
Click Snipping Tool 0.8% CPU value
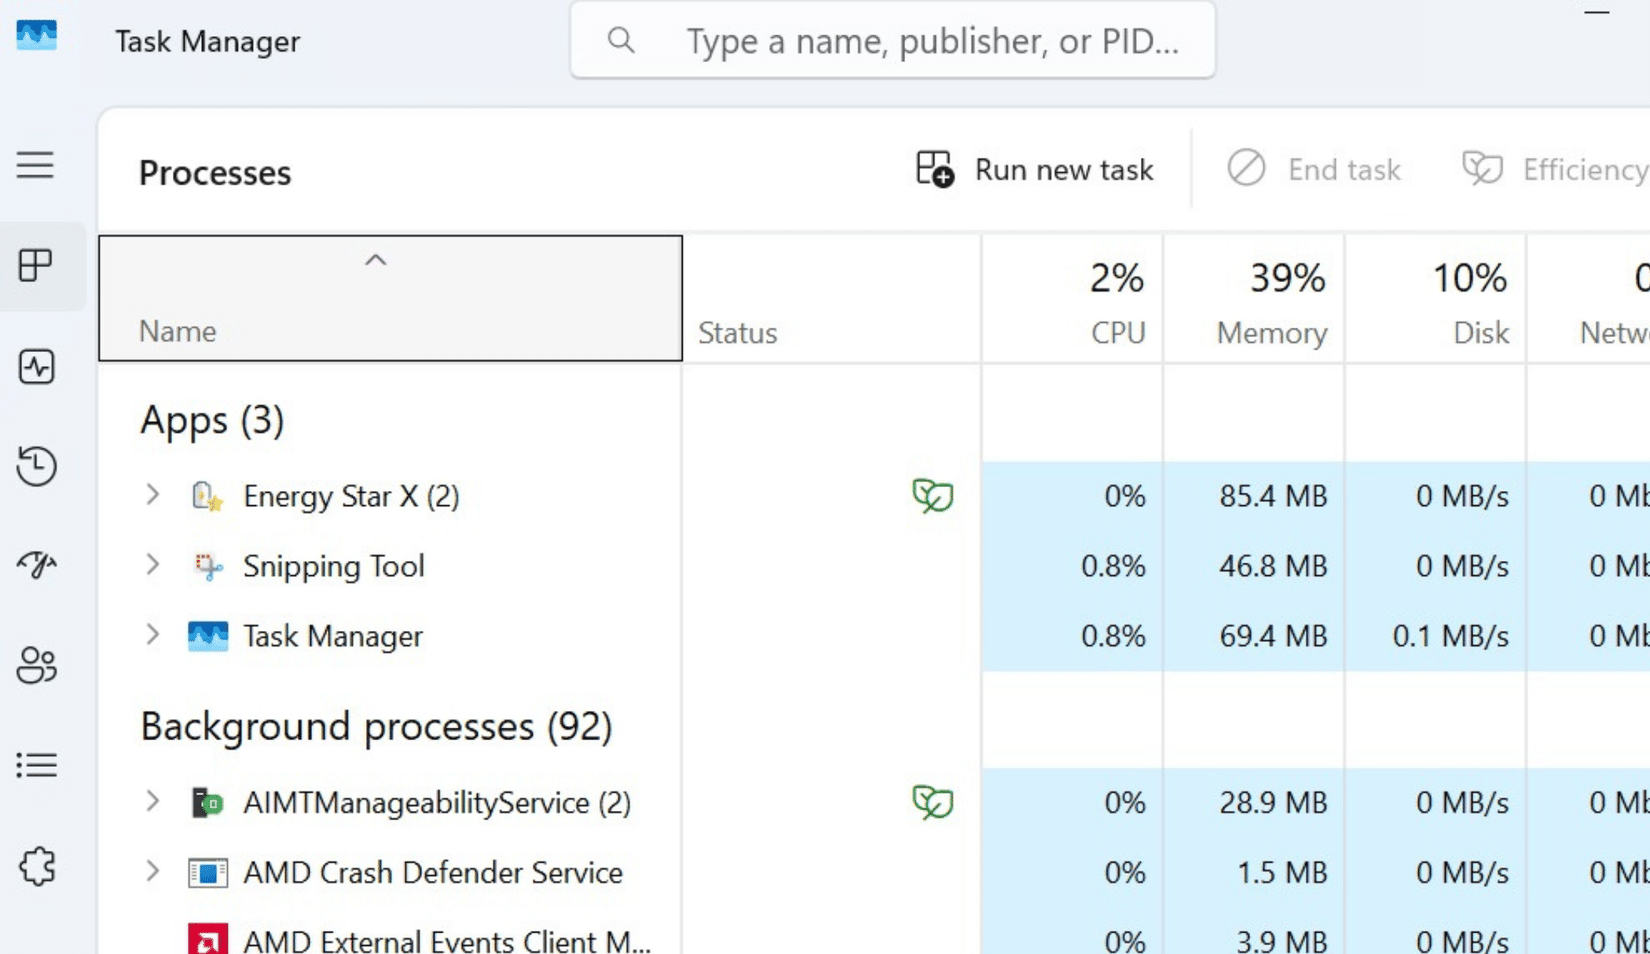click(1113, 566)
